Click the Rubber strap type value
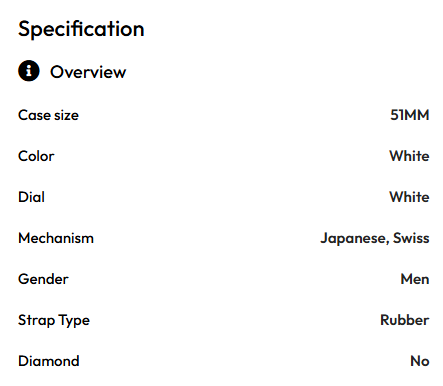443x386 pixels. (x=405, y=320)
